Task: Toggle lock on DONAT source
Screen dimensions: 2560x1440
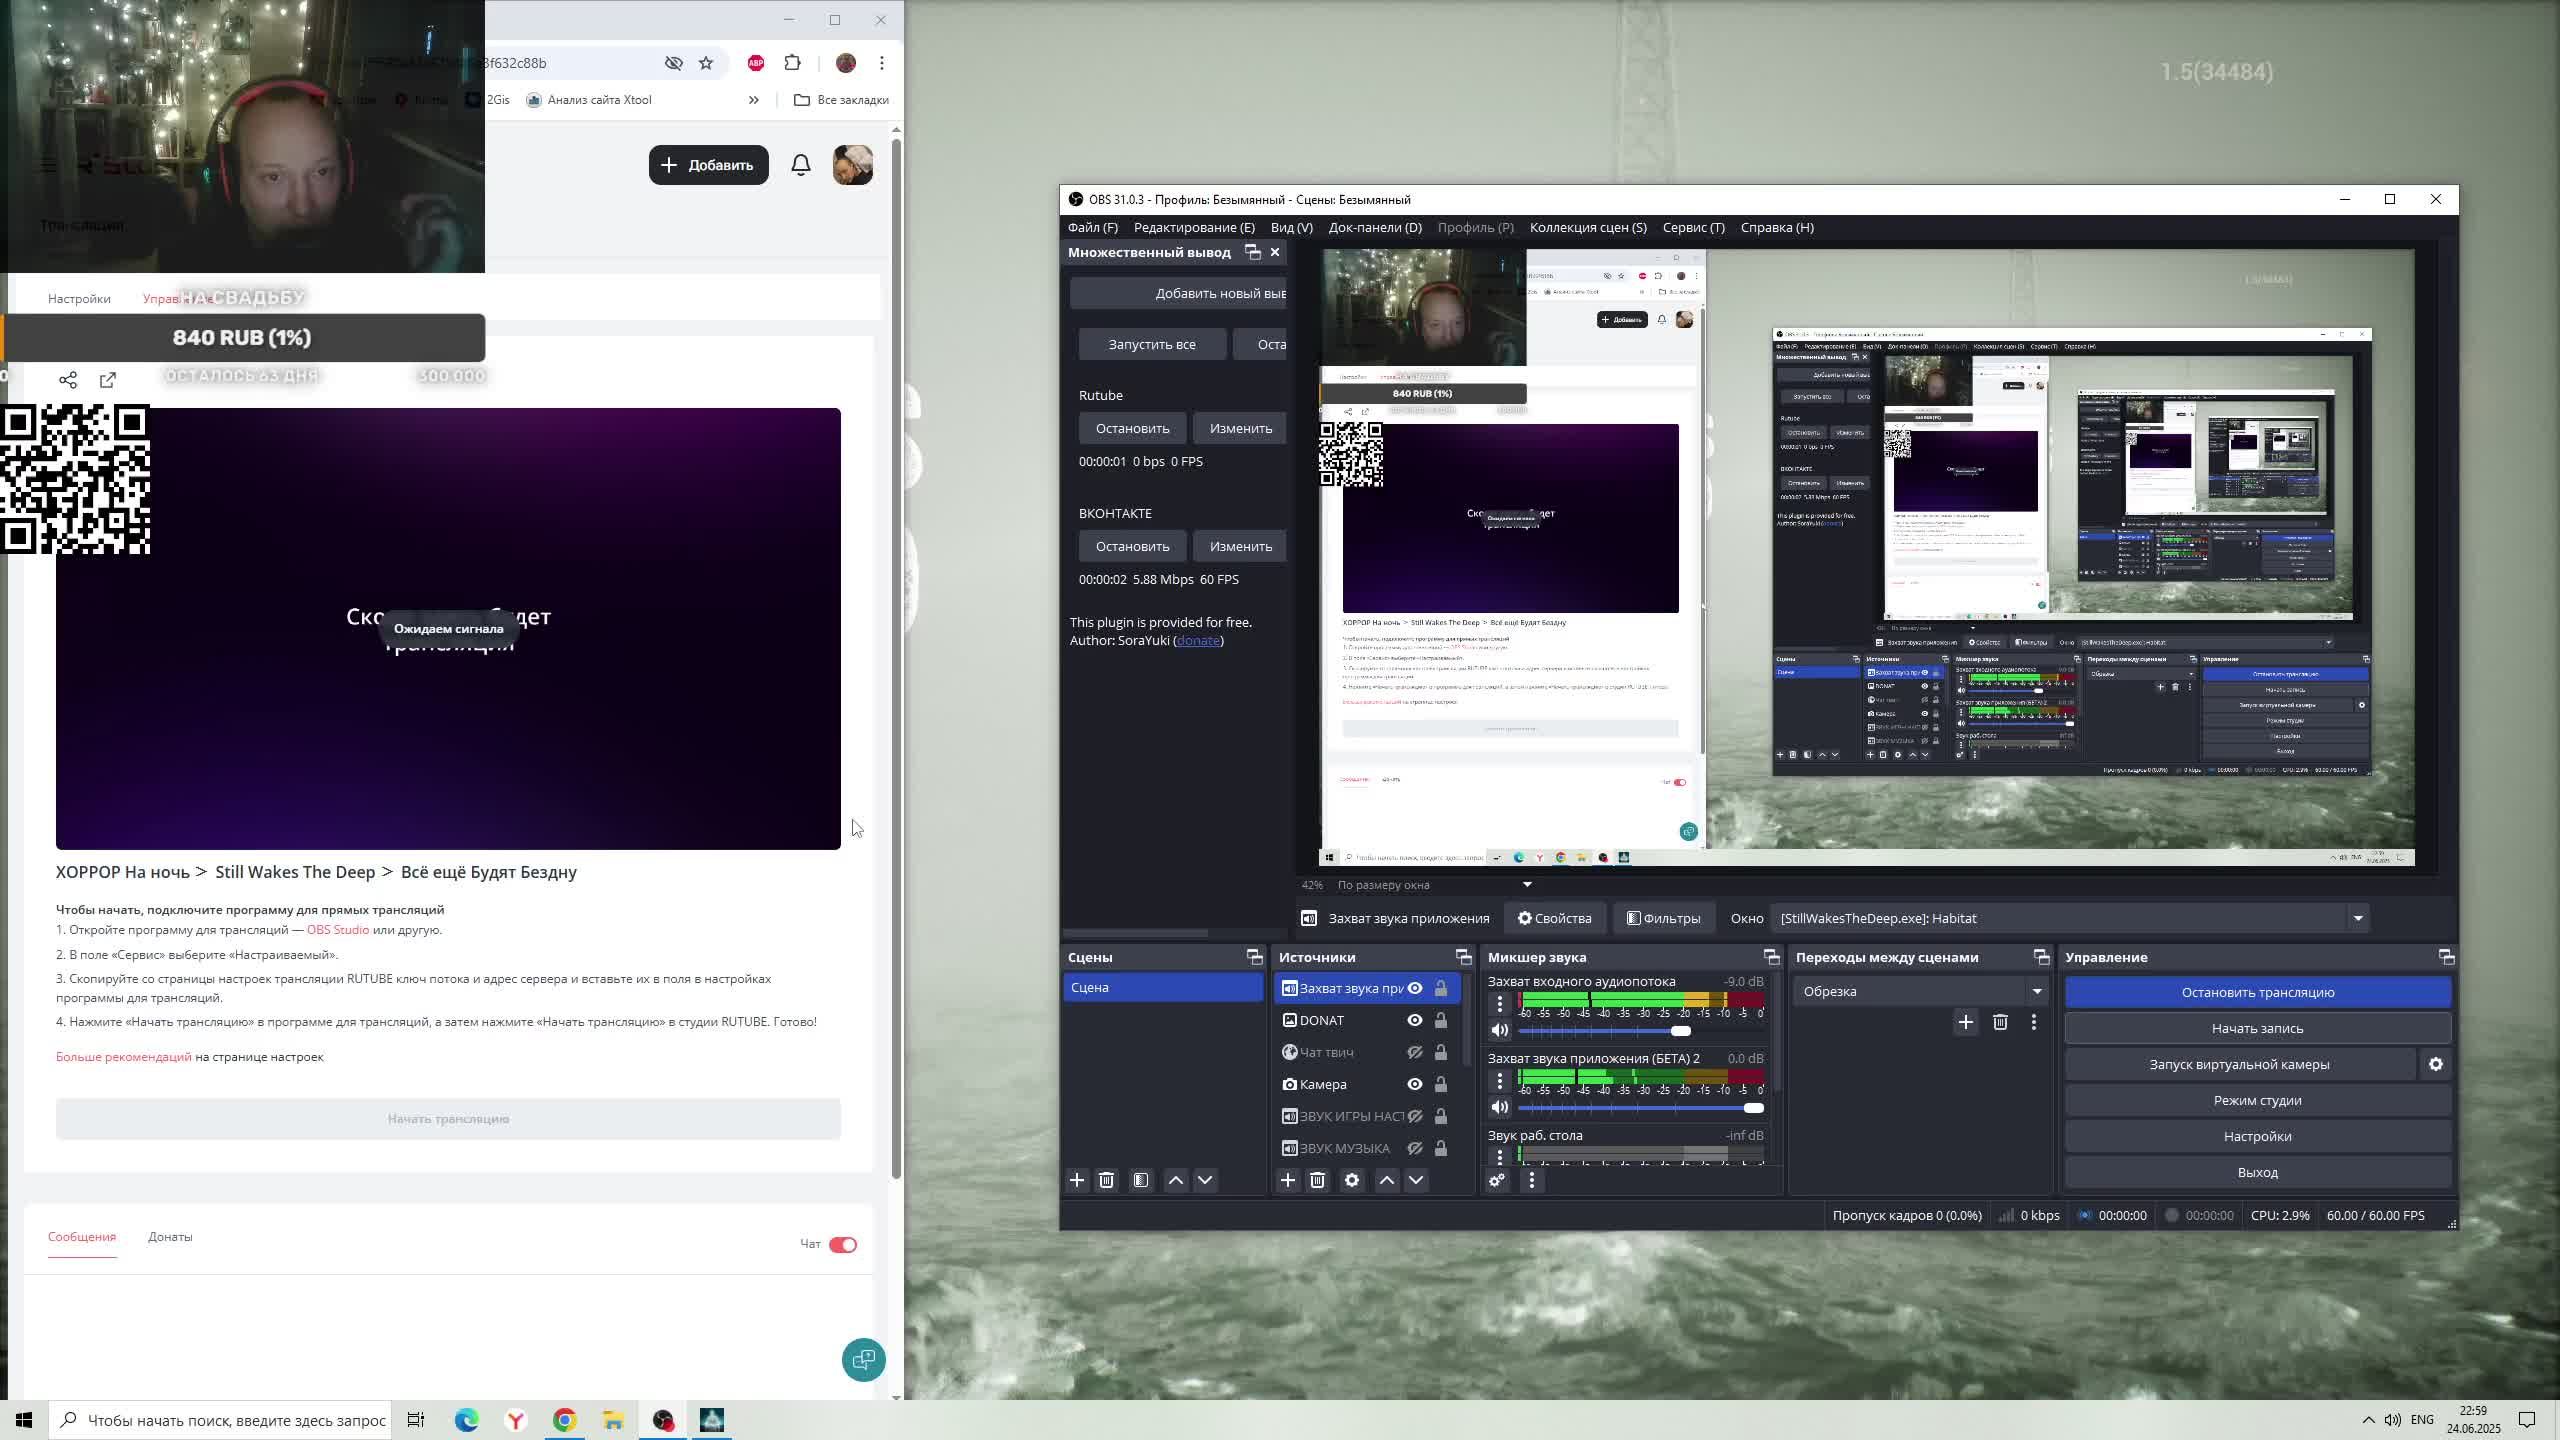Action: (1441, 1020)
